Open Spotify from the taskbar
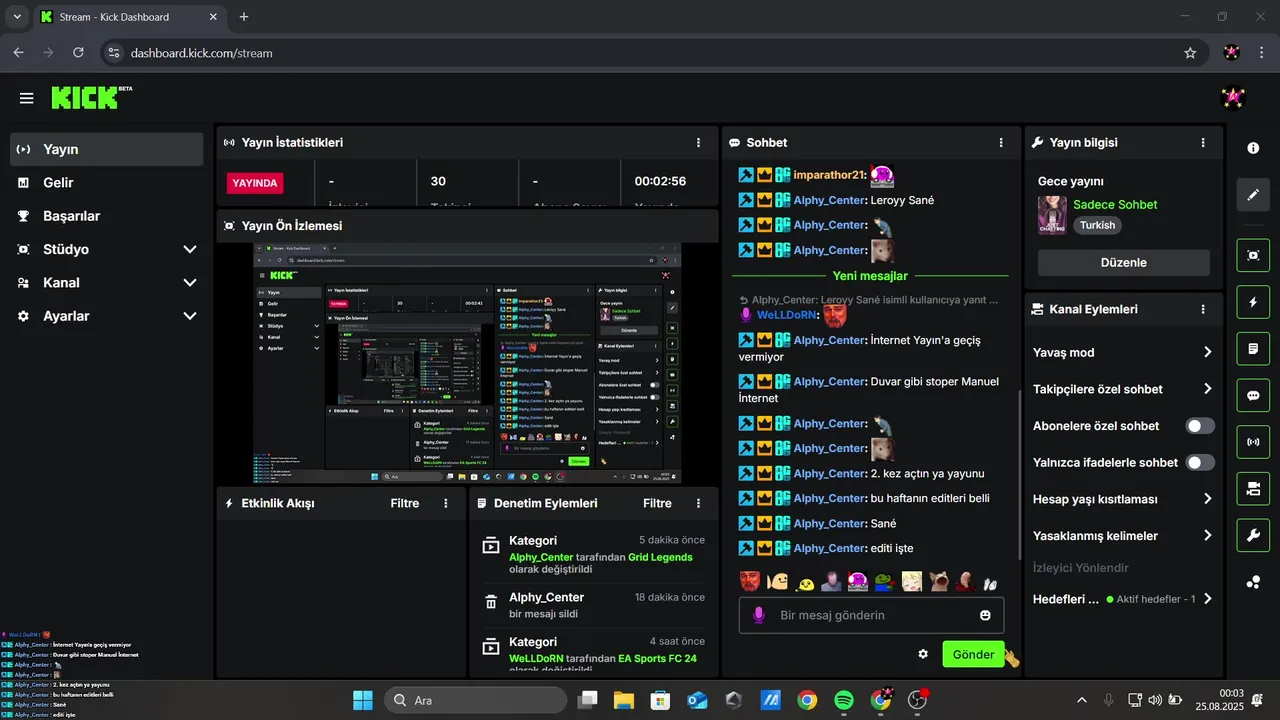1280x720 pixels. (843, 700)
